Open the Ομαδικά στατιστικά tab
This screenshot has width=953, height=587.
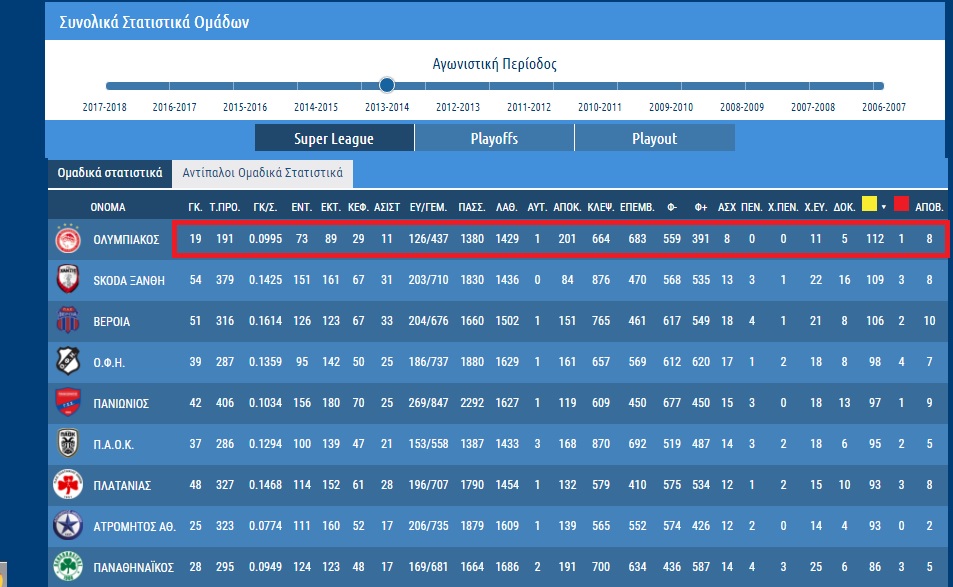110,173
